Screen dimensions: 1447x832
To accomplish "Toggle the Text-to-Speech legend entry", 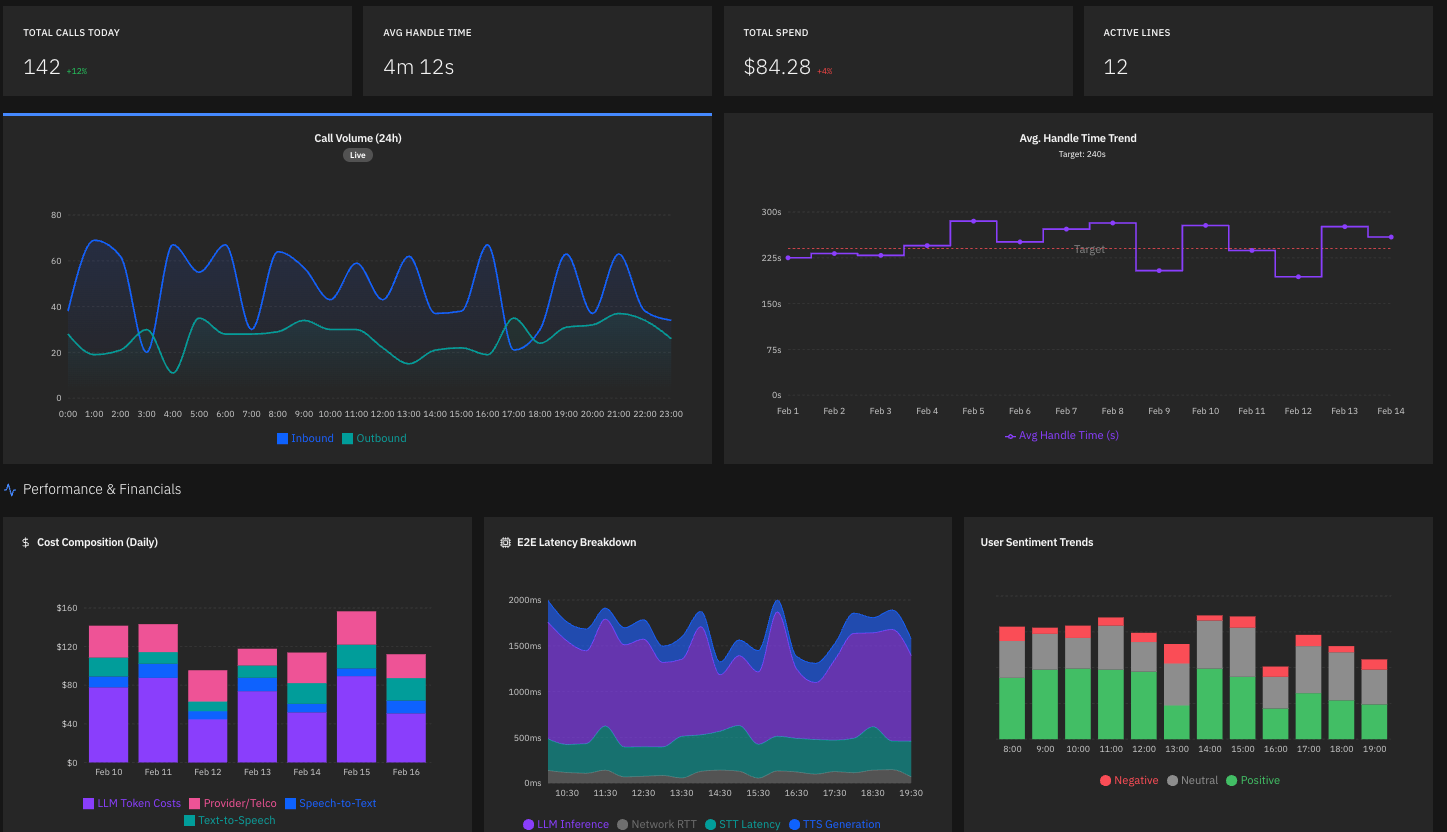I will [x=229, y=820].
